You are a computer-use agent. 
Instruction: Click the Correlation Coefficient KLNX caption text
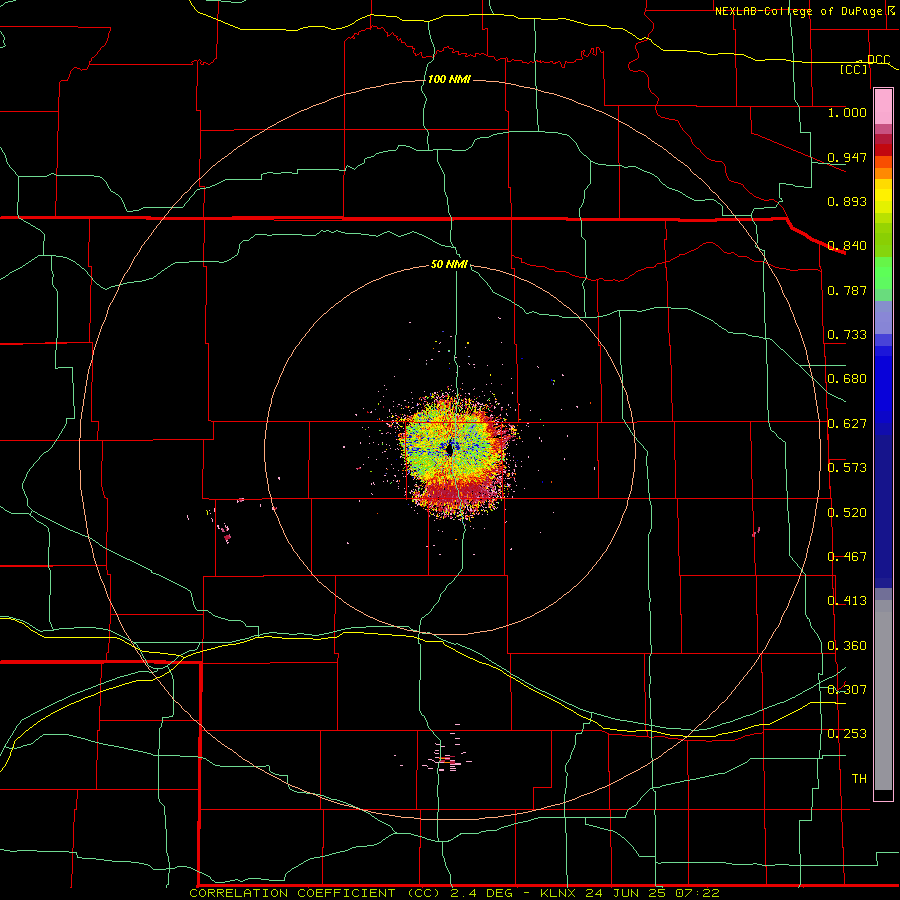coord(454,893)
